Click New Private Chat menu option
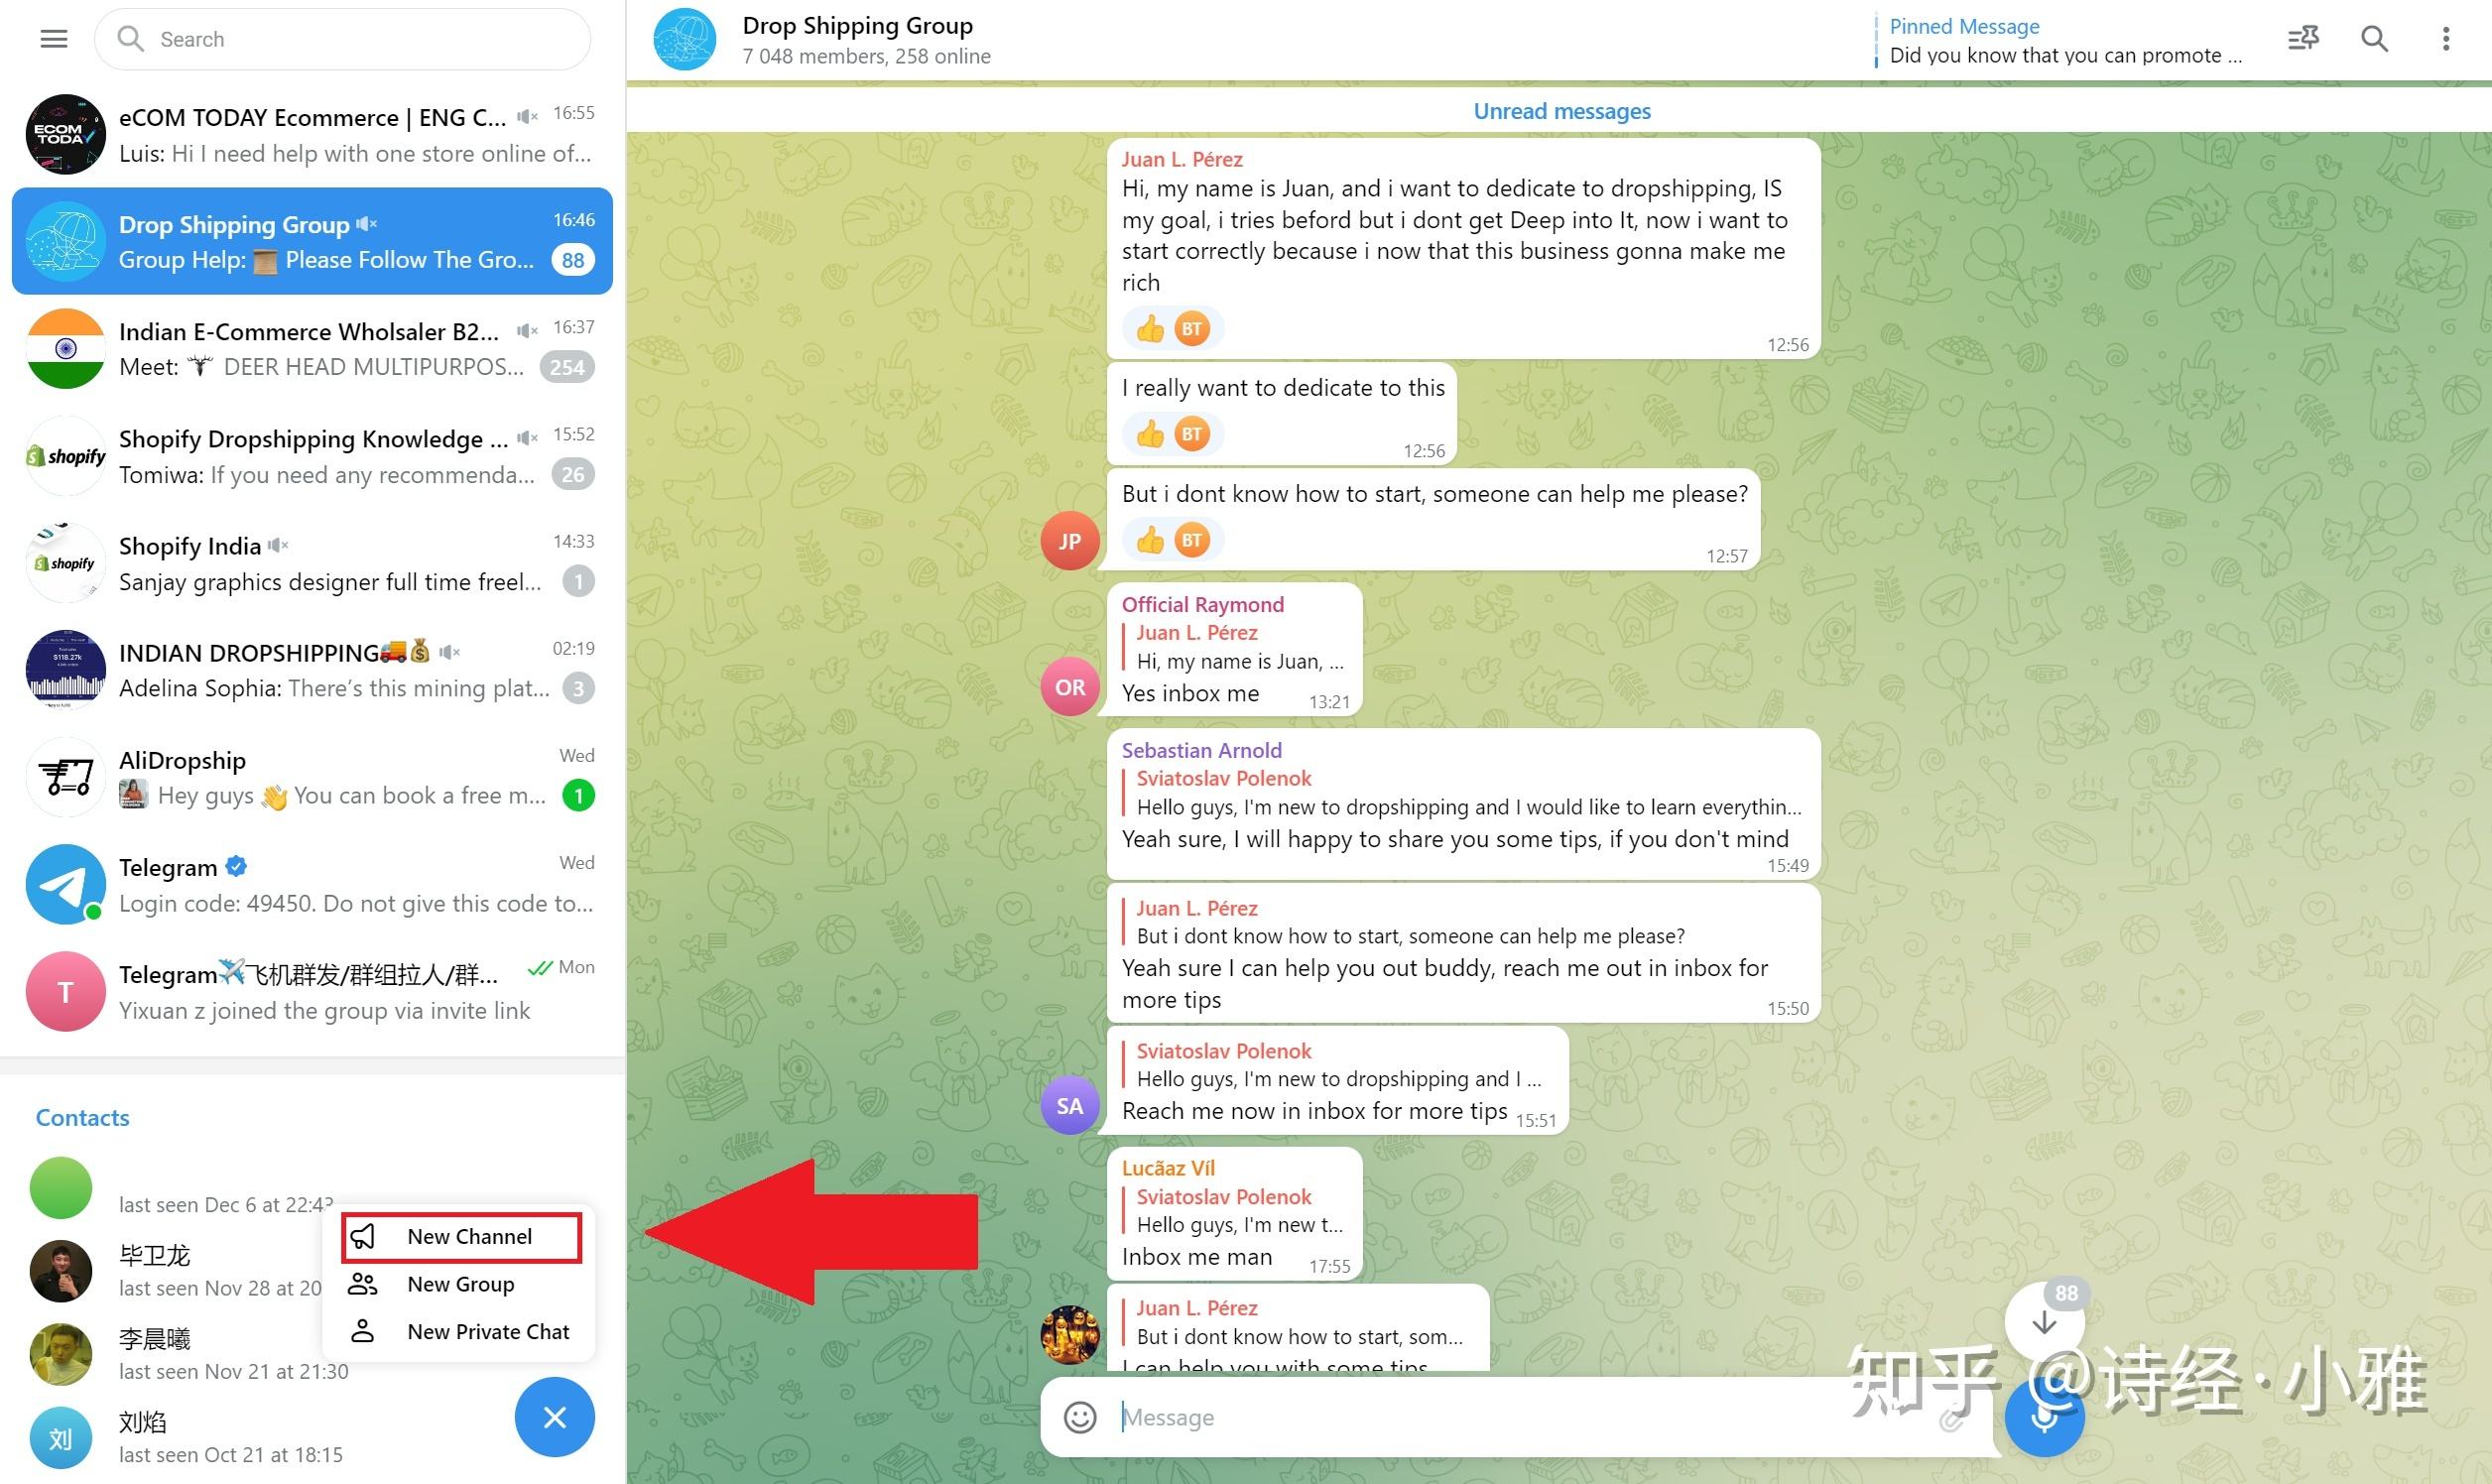Screen dimensions: 2492x1484 point(487,1330)
